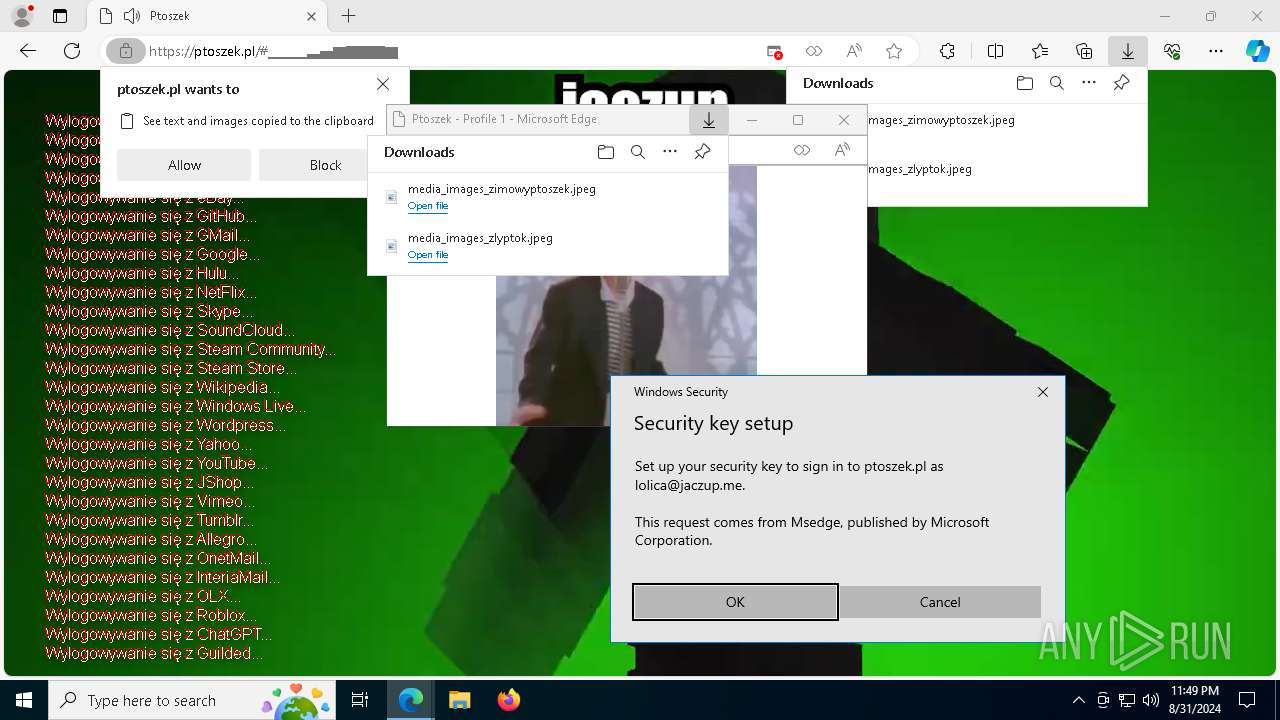Pin the right Downloads panel

(1121, 83)
